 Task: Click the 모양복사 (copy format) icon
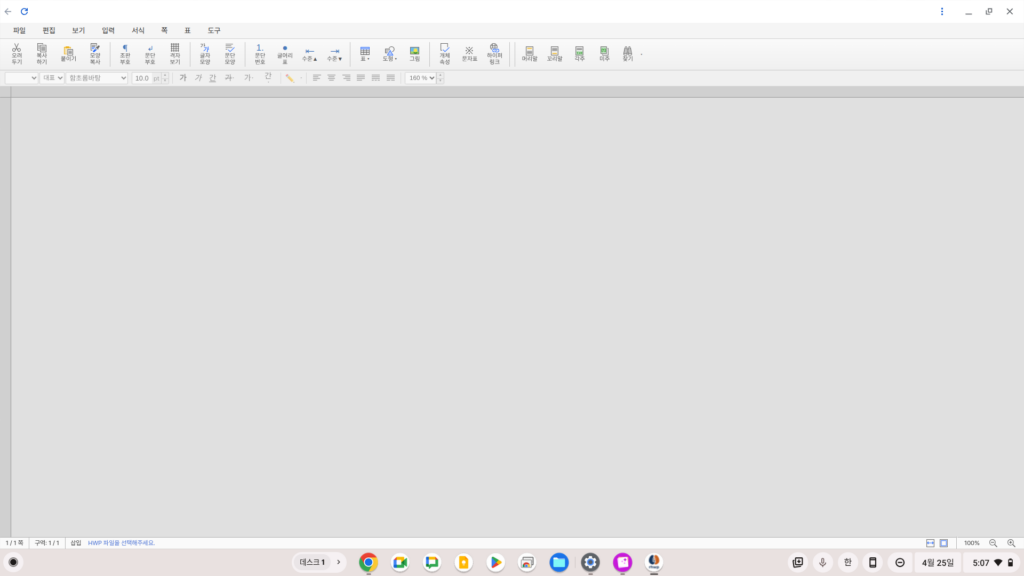[x=95, y=53]
